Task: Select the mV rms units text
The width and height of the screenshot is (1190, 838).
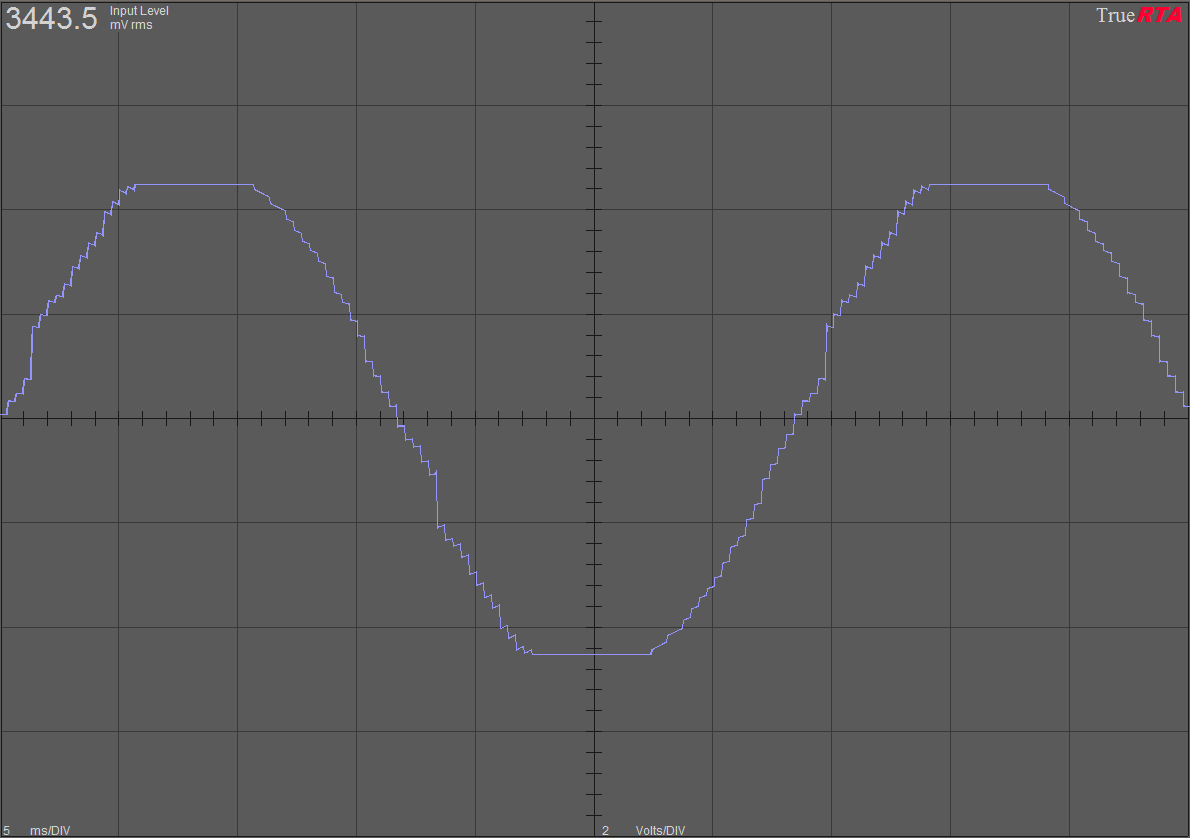Action: click(x=131, y=25)
